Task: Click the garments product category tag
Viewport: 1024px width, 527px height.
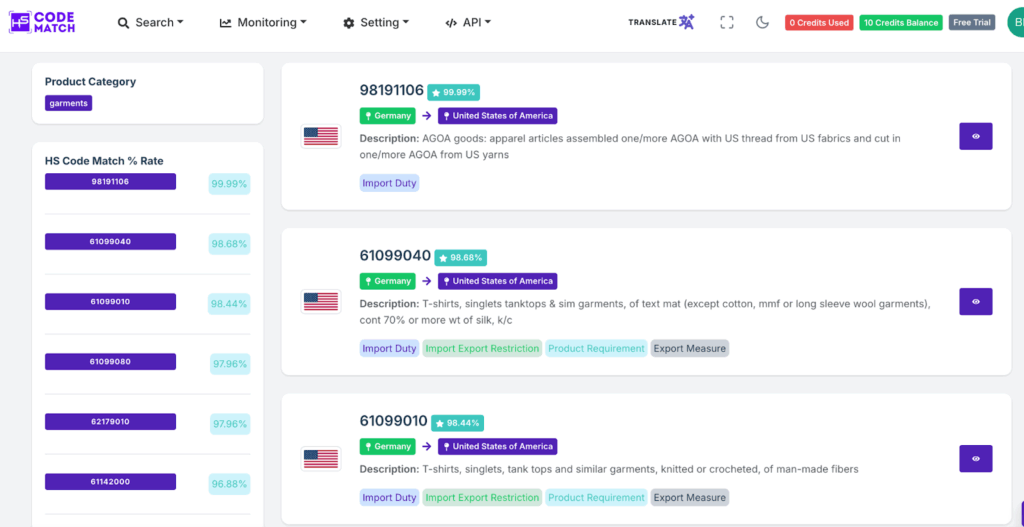Action: click(68, 103)
